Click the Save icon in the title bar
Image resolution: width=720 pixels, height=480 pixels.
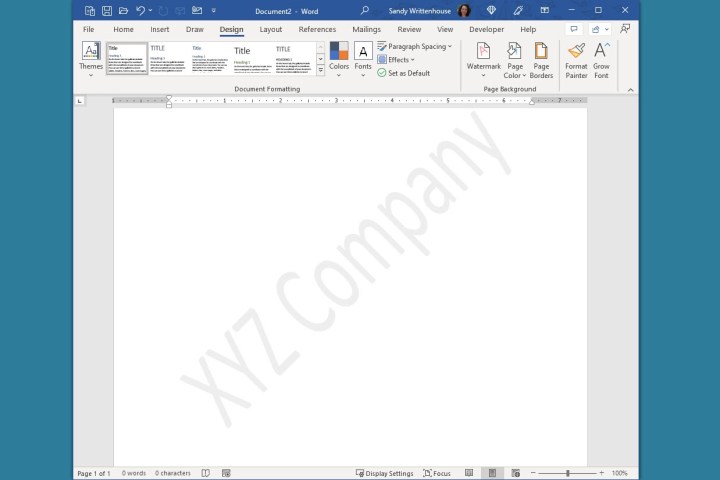tap(106, 11)
